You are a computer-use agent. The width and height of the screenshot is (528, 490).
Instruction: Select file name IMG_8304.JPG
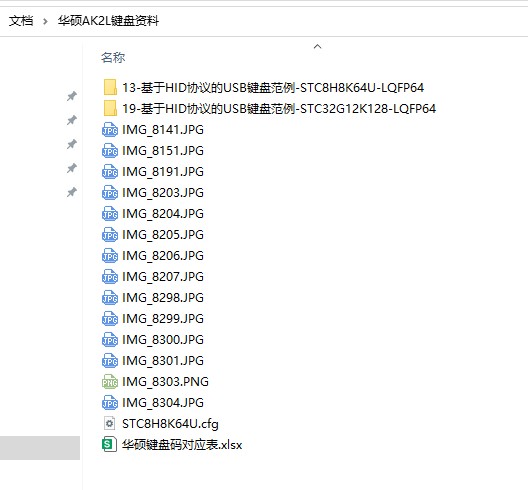click(163, 402)
